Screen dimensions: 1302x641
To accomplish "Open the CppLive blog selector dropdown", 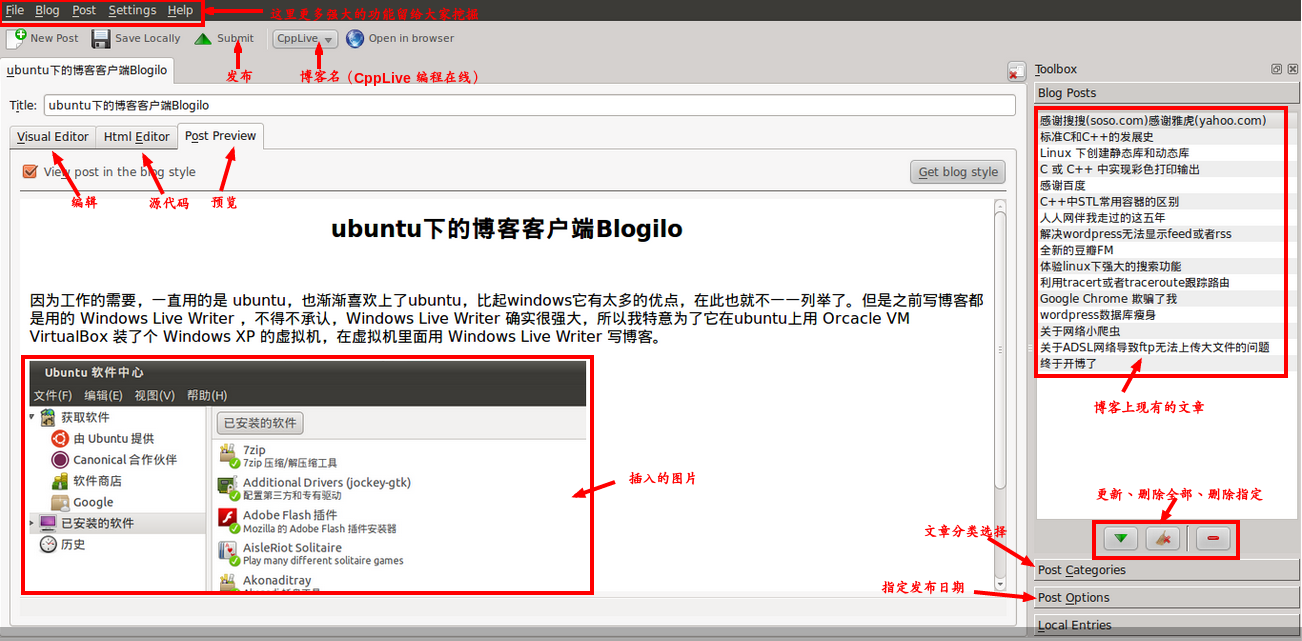I will pos(304,39).
